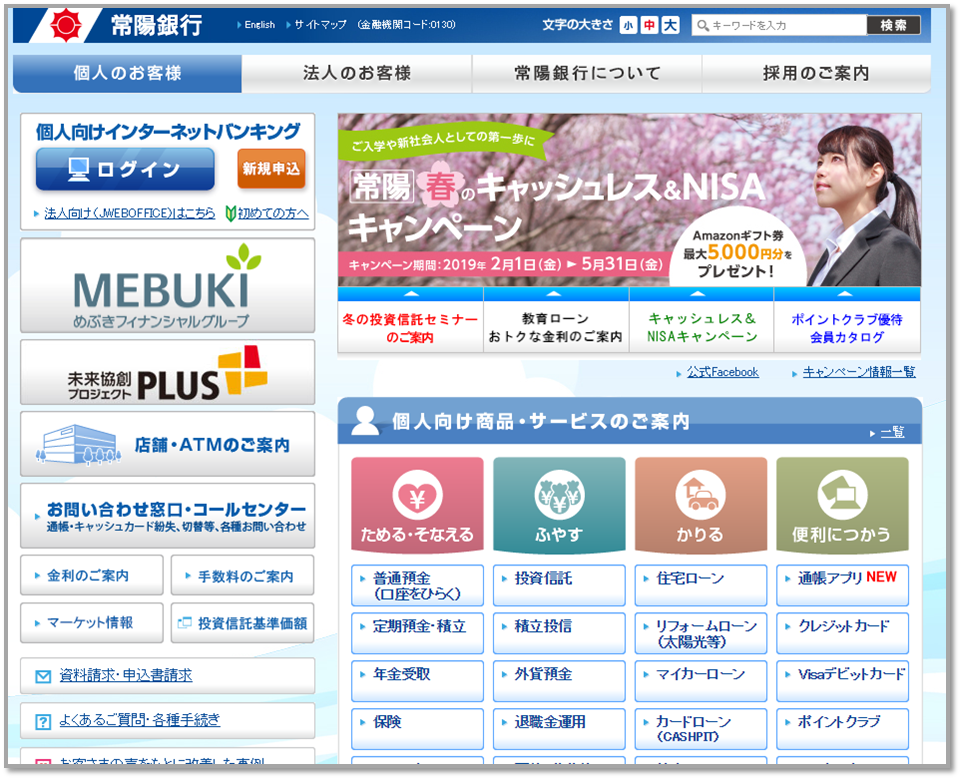Open the 未来協創プロジェクト PLUS banner

click(x=167, y=373)
